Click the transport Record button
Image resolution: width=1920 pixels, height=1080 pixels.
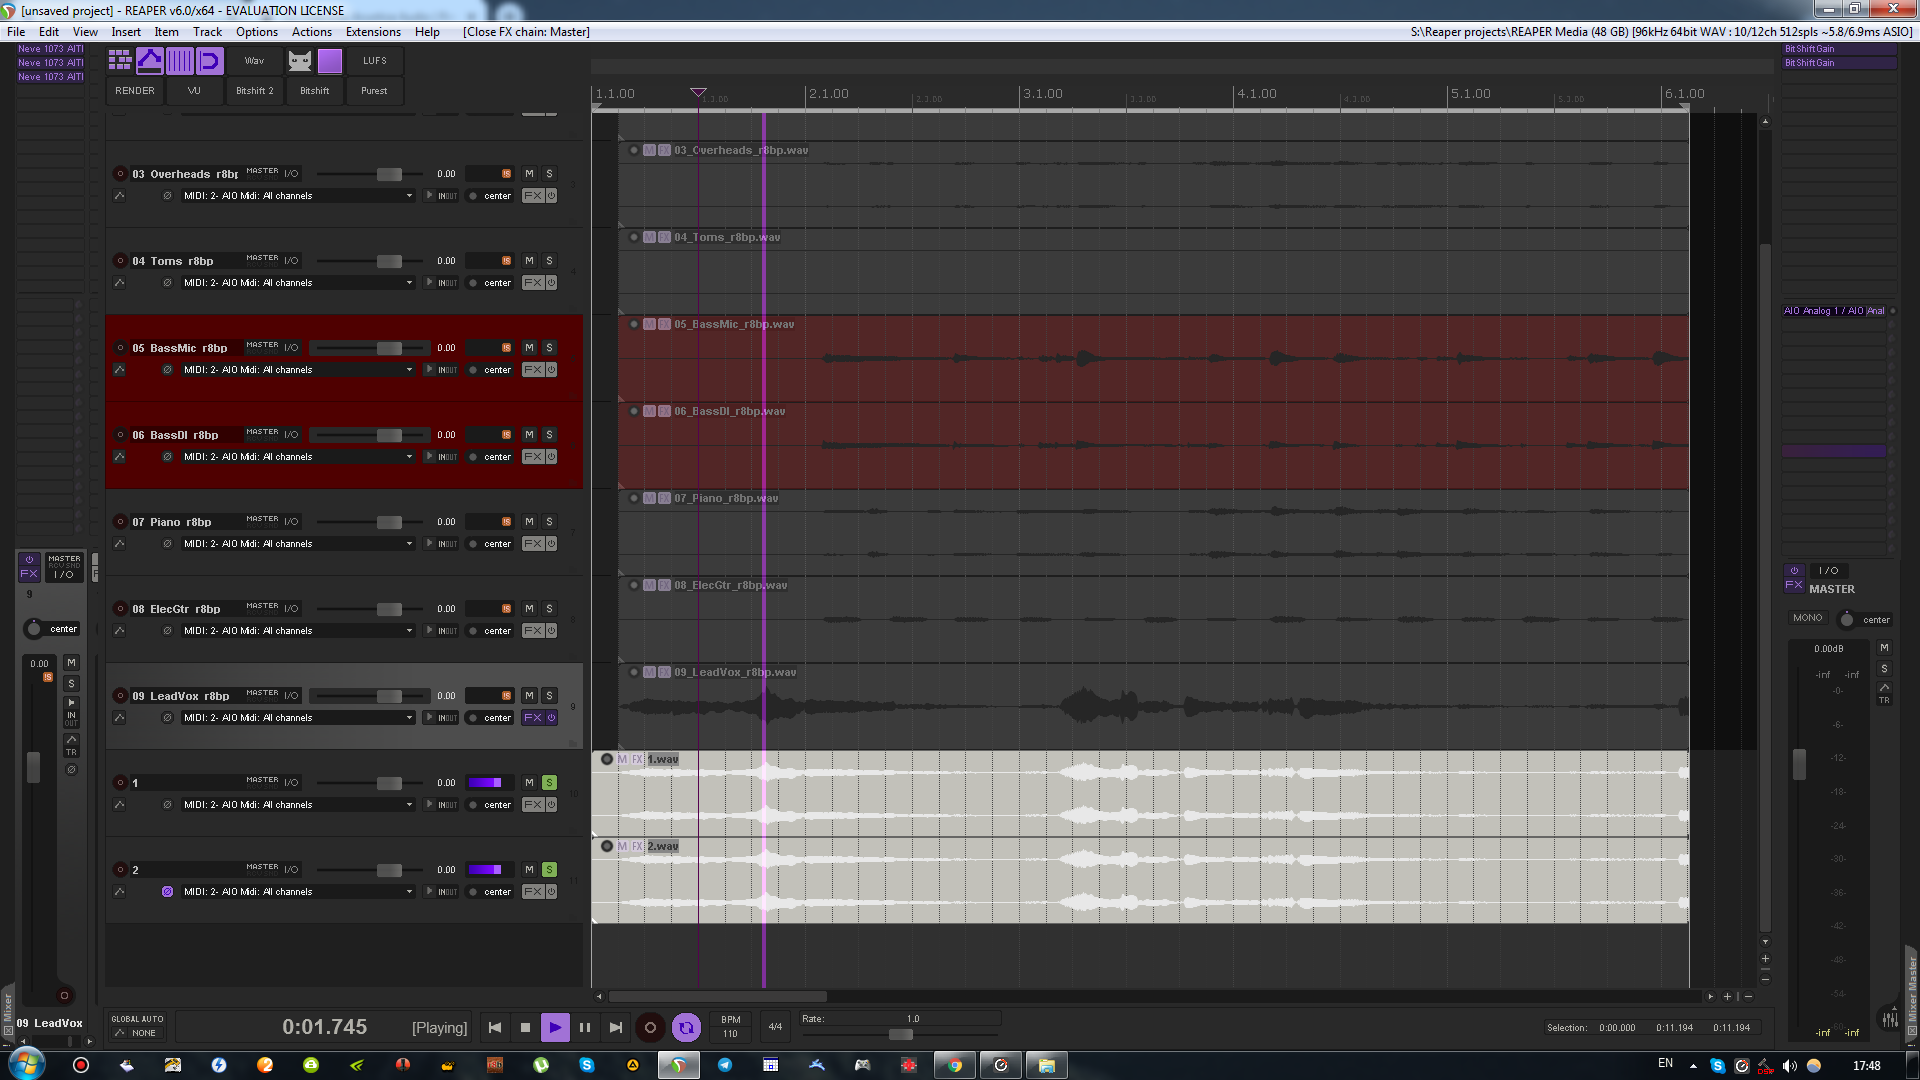point(650,1027)
